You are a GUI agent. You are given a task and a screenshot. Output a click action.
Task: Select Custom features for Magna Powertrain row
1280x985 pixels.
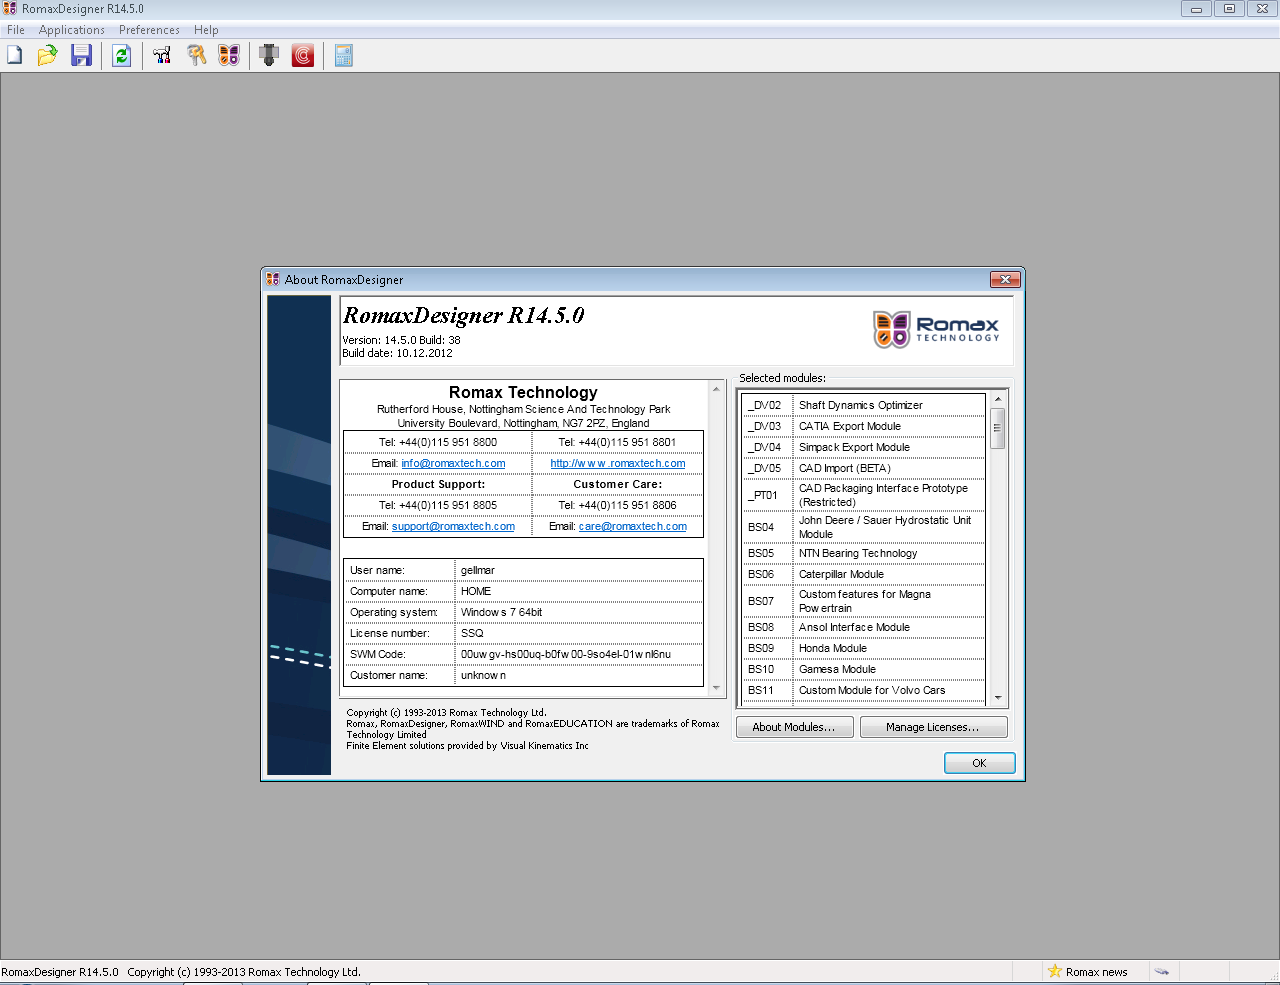point(864,601)
